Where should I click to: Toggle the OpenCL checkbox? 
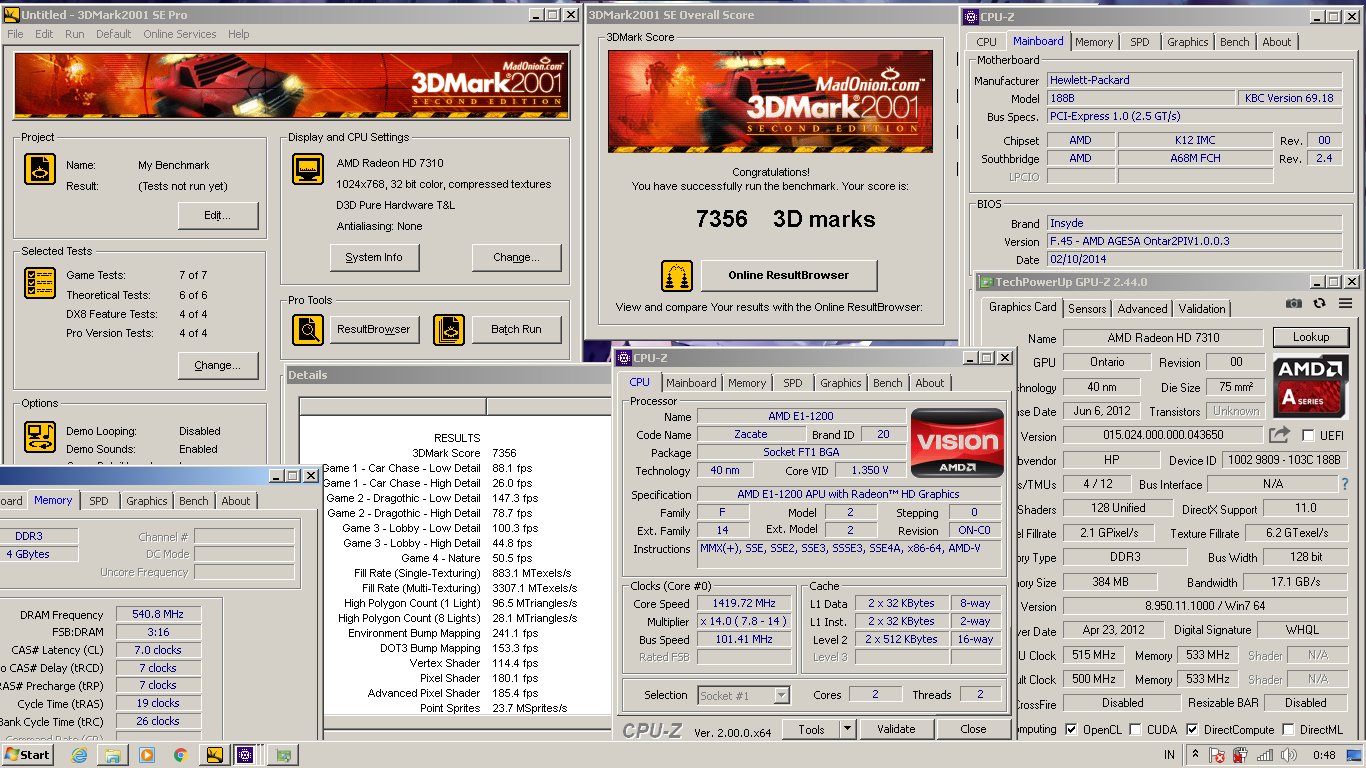(x=1072, y=730)
